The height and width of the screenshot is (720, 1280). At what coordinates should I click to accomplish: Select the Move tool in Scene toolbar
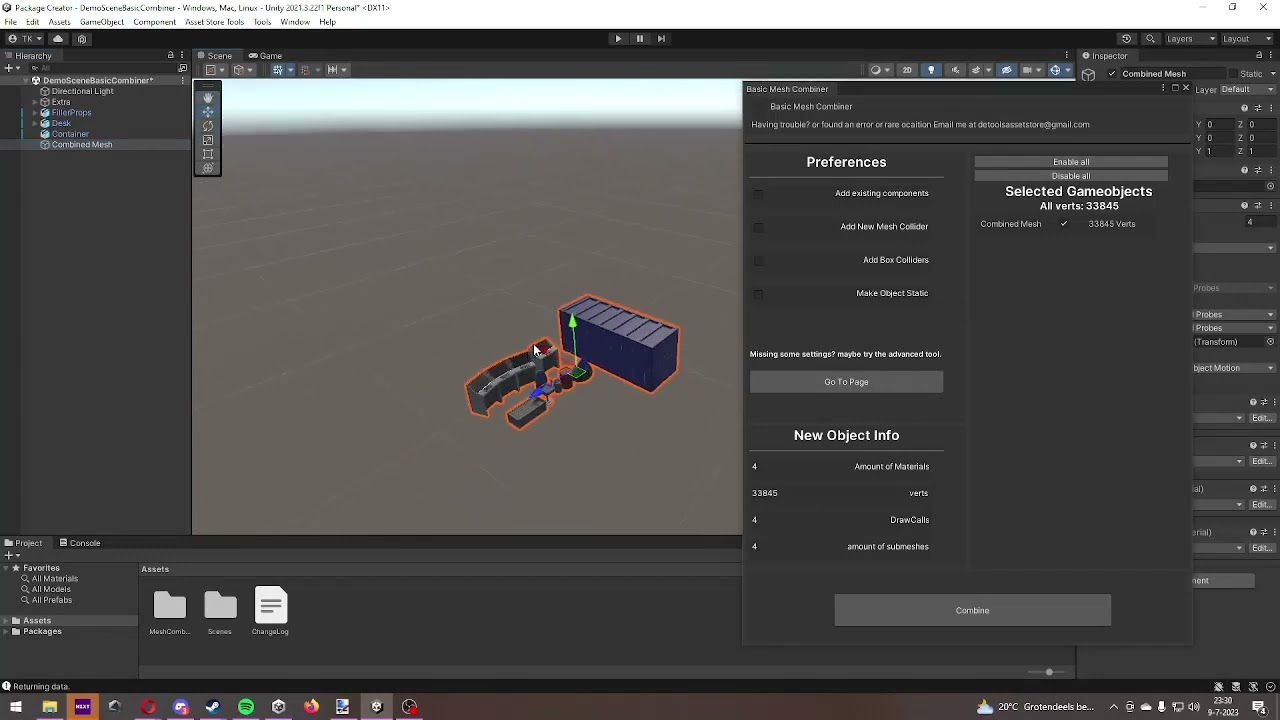pyautogui.click(x=208, y=112)
